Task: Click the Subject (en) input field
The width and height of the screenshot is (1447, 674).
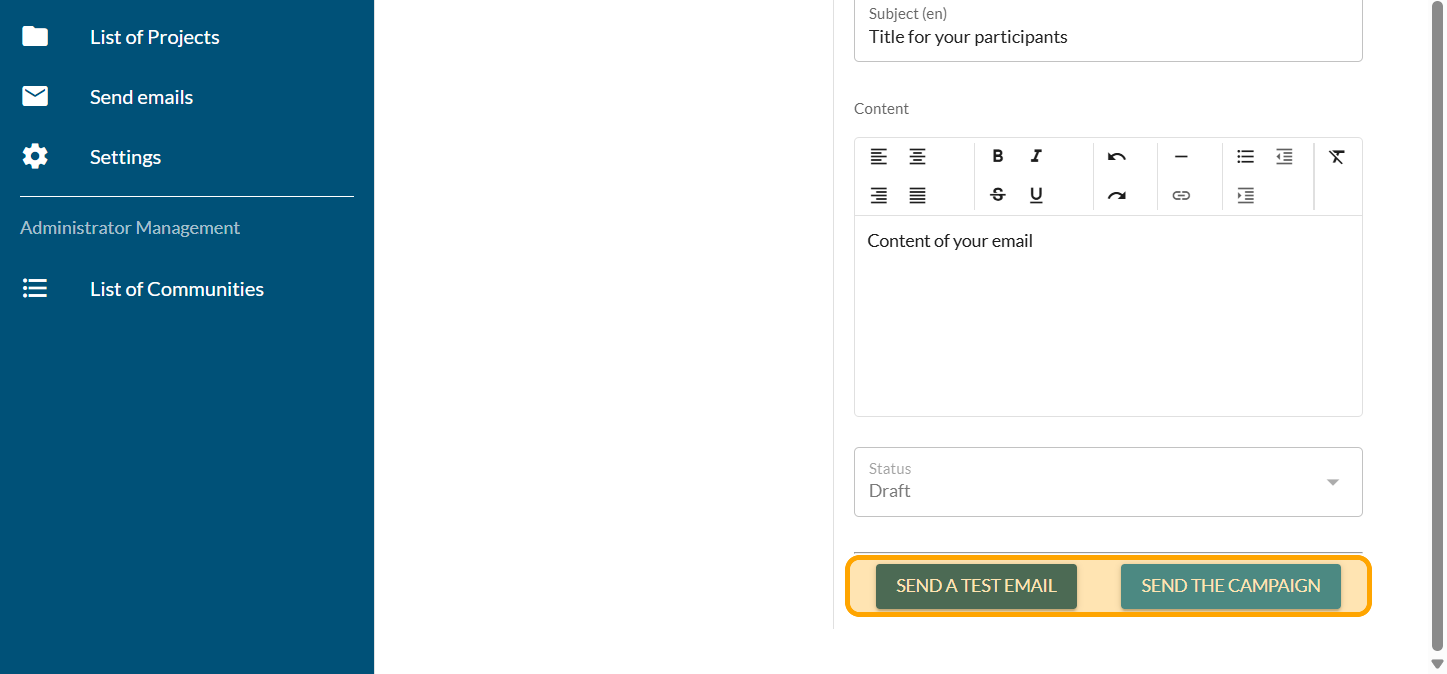Action: tap(1108, 37)
